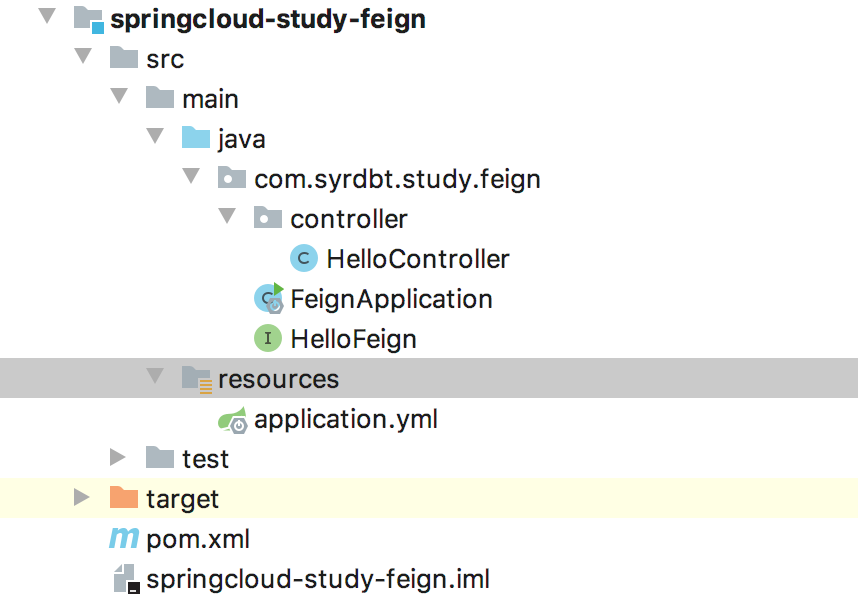The image size is (858, 600).
Task: Click the HelloController class icon
Action: point(302,258)
